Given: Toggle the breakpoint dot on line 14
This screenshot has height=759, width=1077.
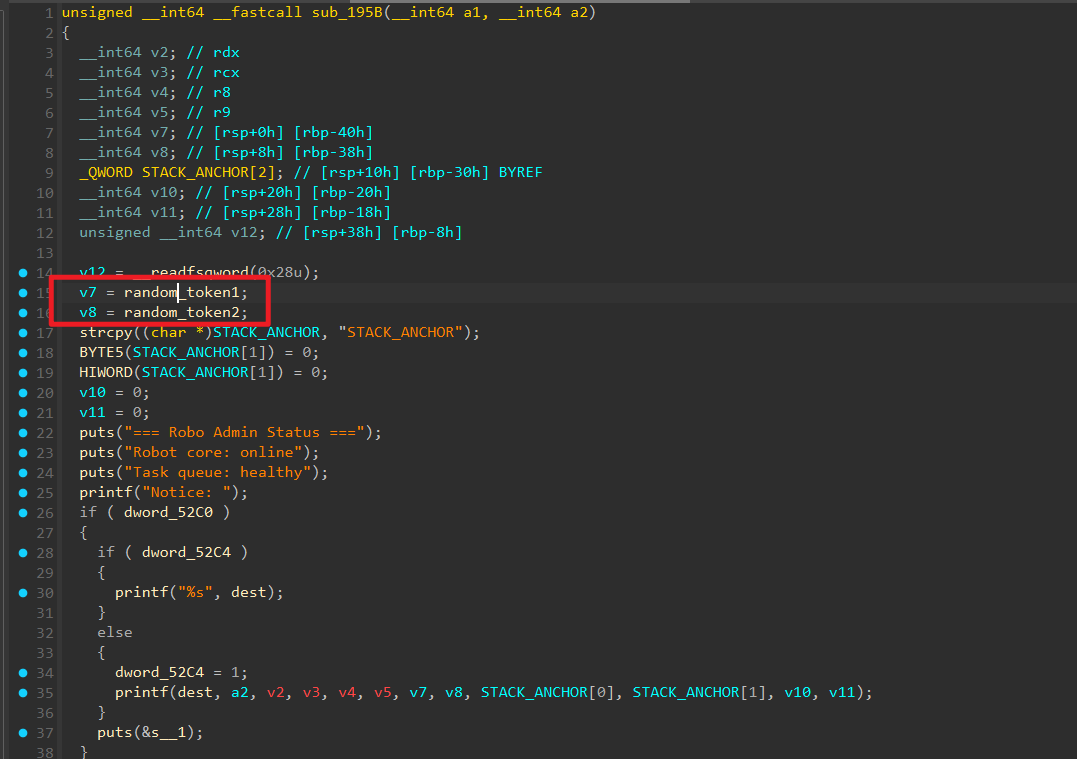Looking at the screenshot, I should [x=22, y=272].
